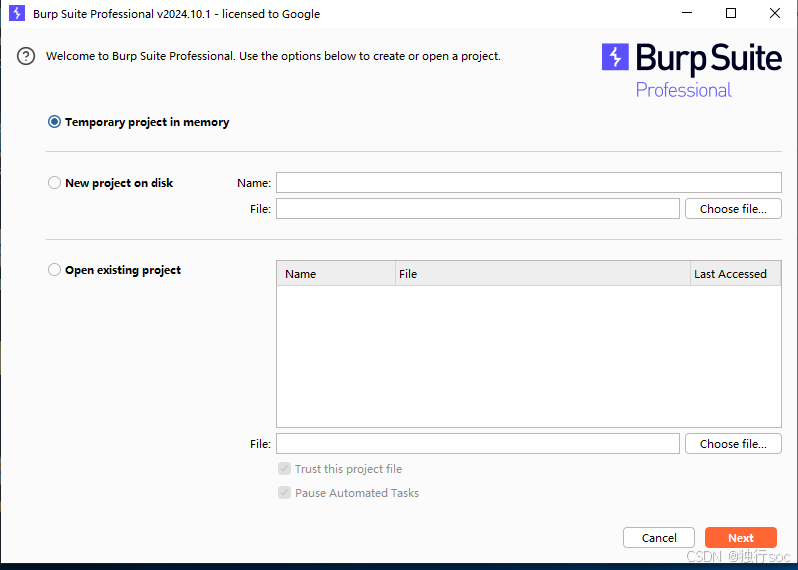The image size is (798, 570).
Task: Click the existing project File path field
Action: click(x=478, y=444)
